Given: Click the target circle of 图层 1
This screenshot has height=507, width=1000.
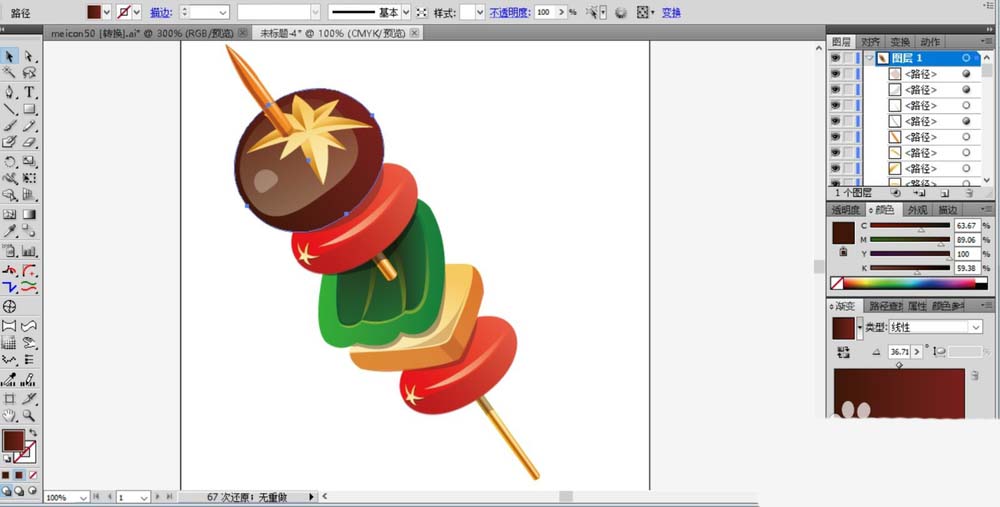Looking at the screenshot, I should coord(966,58).
